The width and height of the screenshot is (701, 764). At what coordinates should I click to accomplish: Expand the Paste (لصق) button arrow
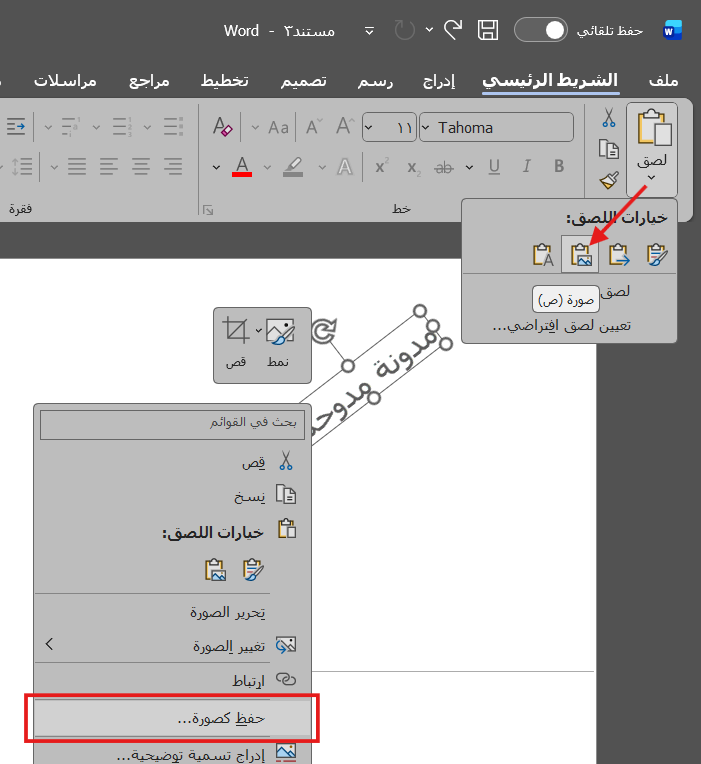coord(651,178)
